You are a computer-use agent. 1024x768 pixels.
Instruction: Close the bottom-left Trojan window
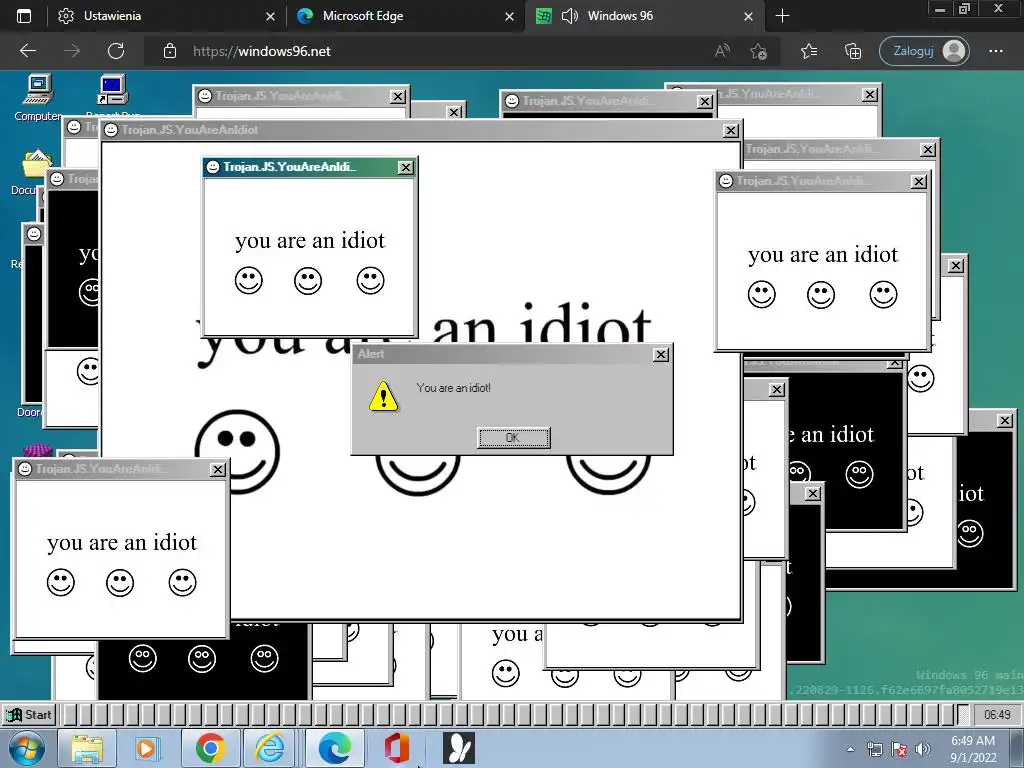(x=217, y=470)
